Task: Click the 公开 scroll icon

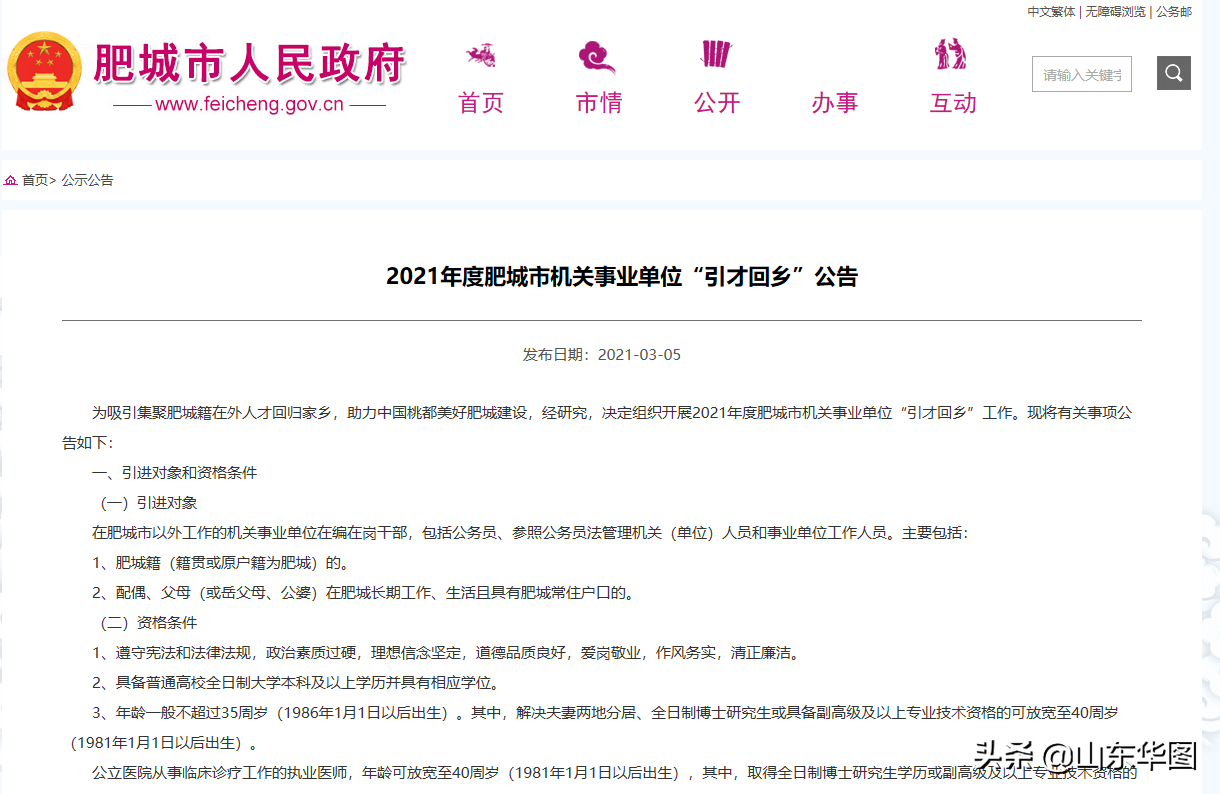Action: (x=716, y=54)
